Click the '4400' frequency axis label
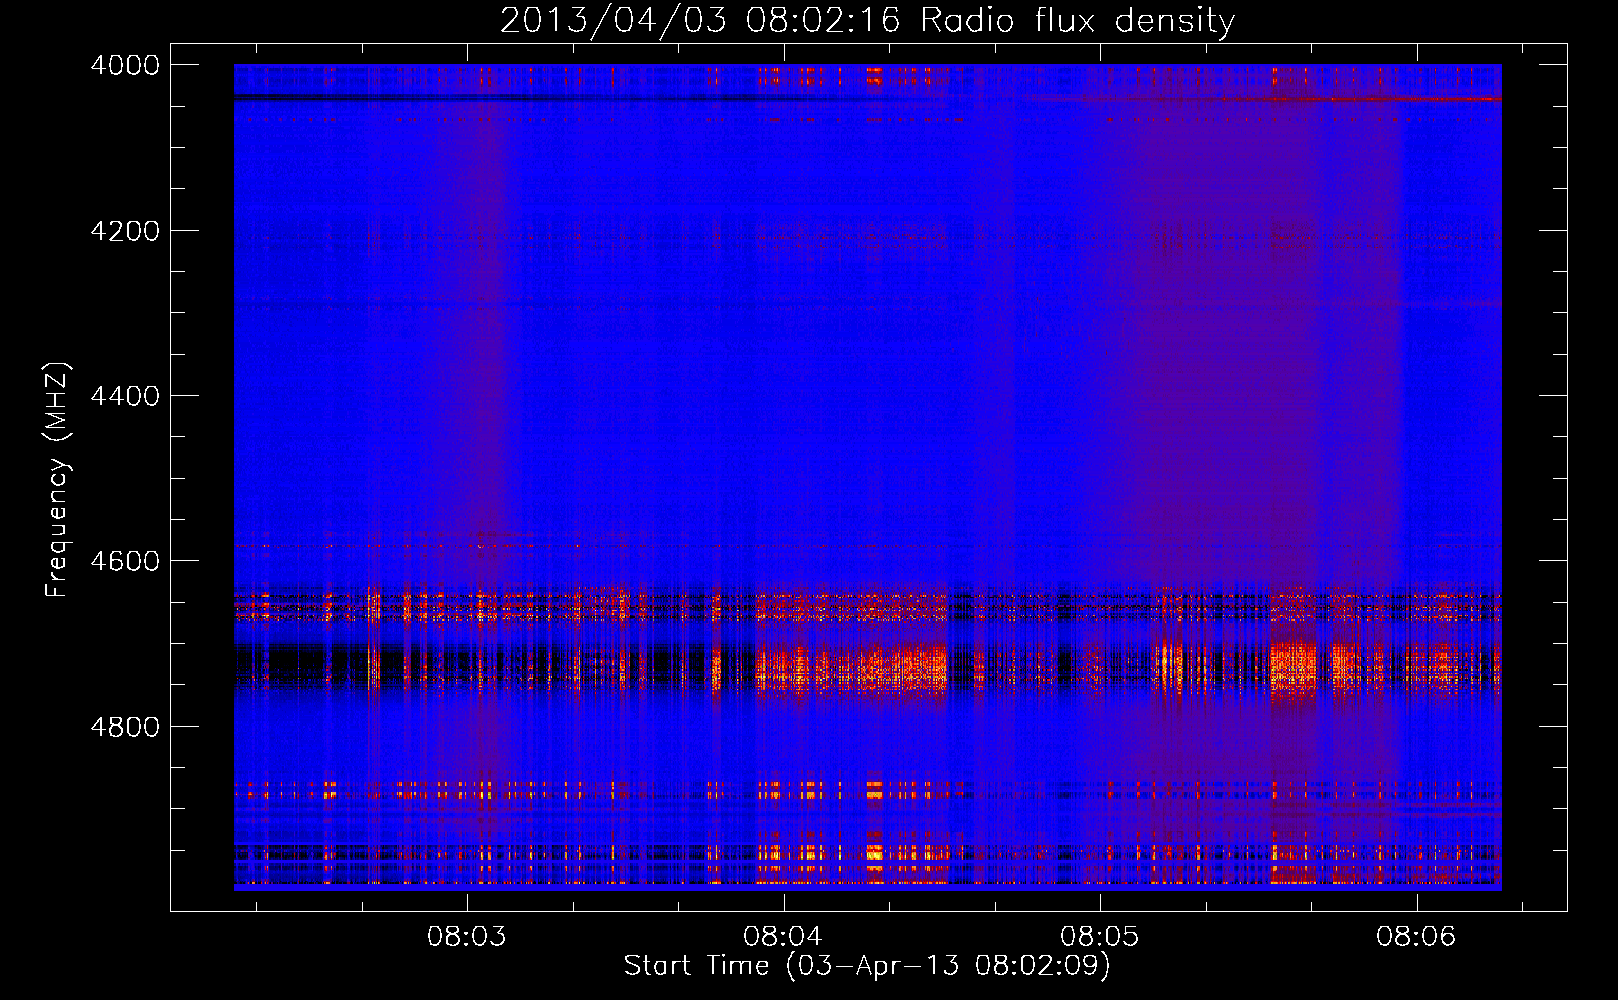 tap(125, 396)
